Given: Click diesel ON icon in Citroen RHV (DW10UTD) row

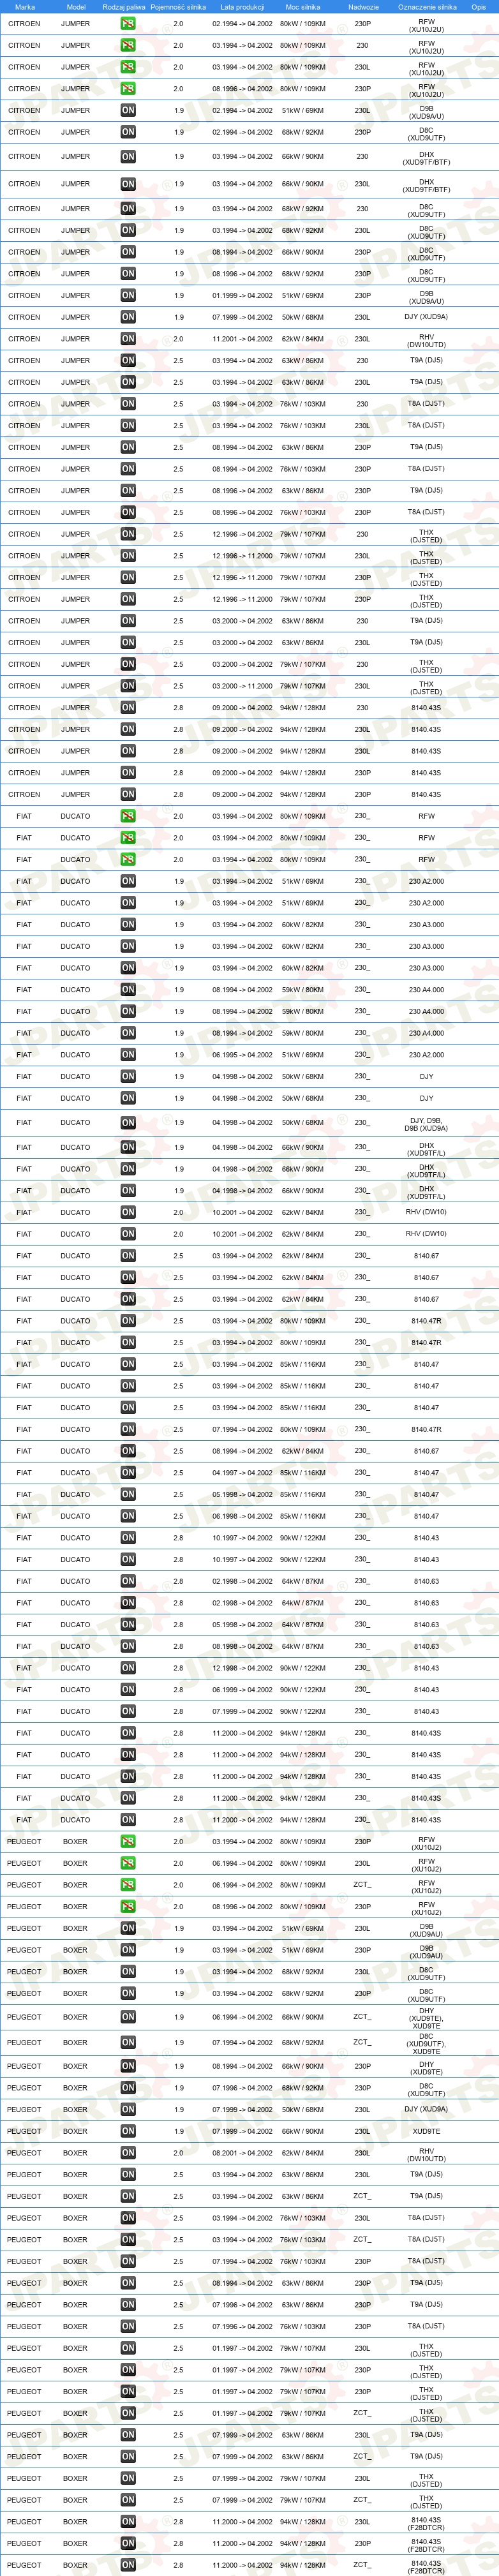Looking at the screenshot, I should (x=128, y=339).
